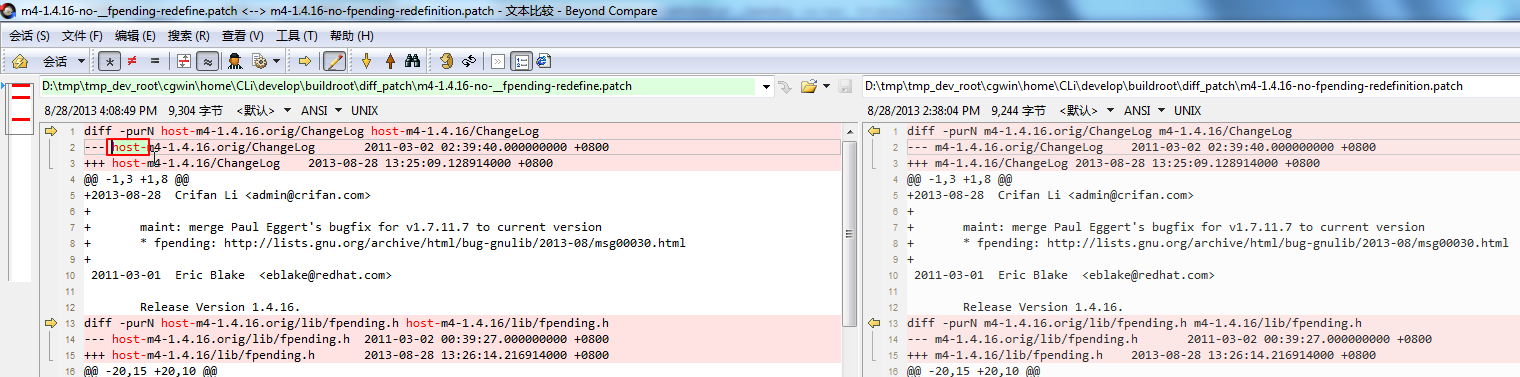Click right line 4 '@@ -1,3 +1,8 @@'
The height and width of the screenshot is (377, 1520).
[960, 179]
